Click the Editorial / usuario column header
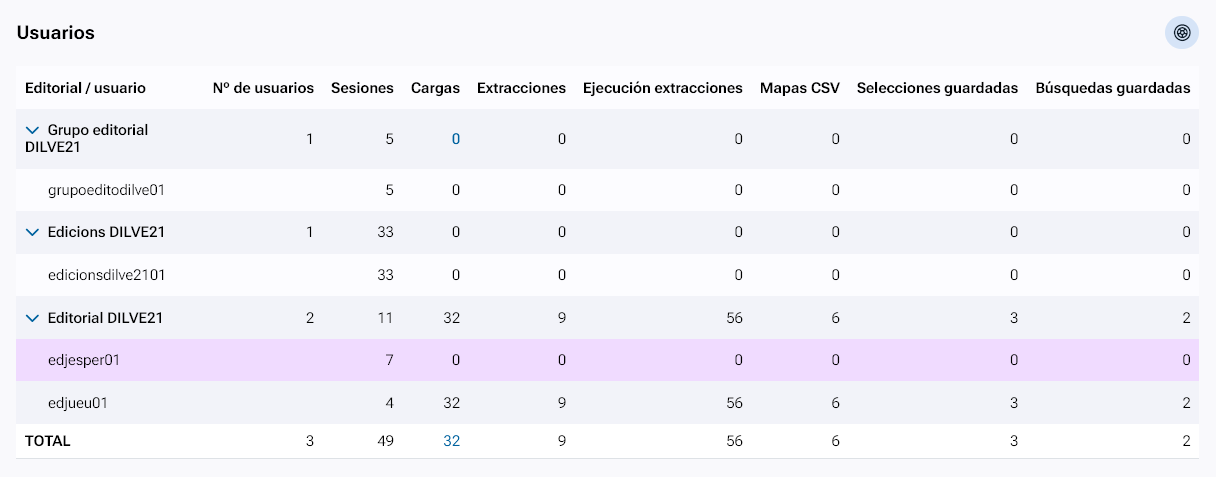The height and width of the screenshot is (477, 1216). (85, 88)
